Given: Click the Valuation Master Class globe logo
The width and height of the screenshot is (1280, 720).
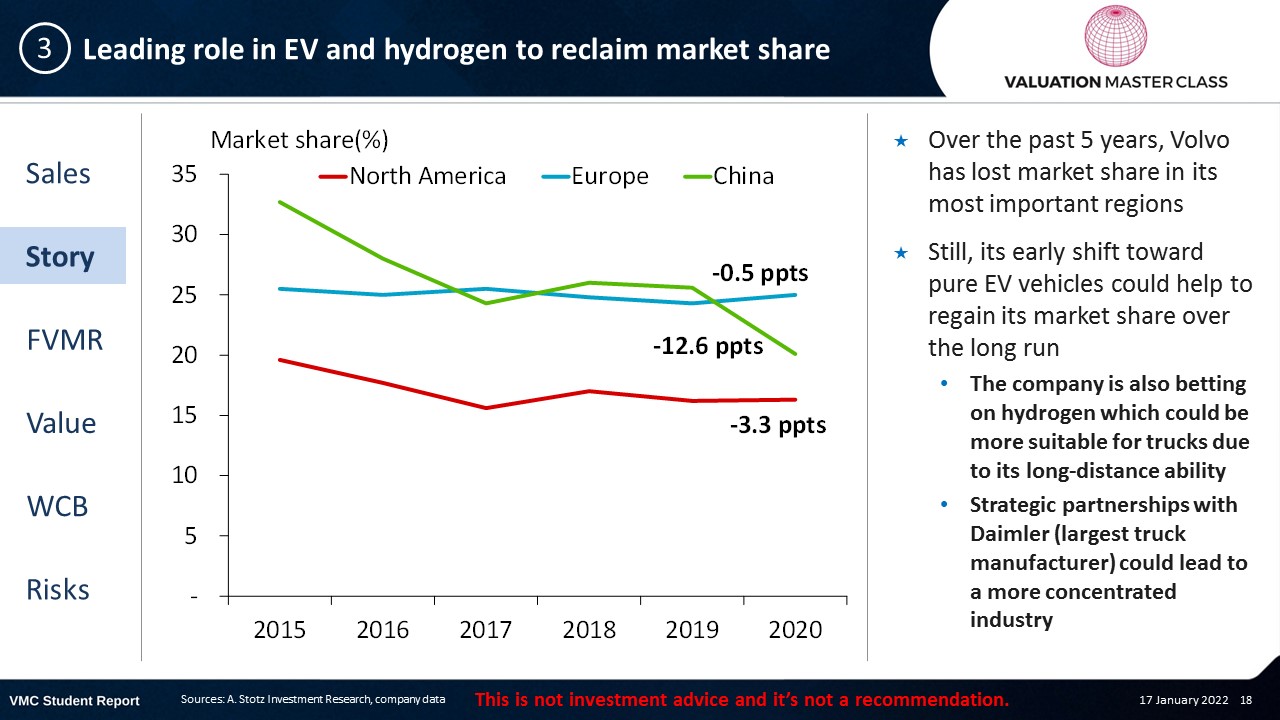Looking at the screenshot, I should (x=1116, y=37).
